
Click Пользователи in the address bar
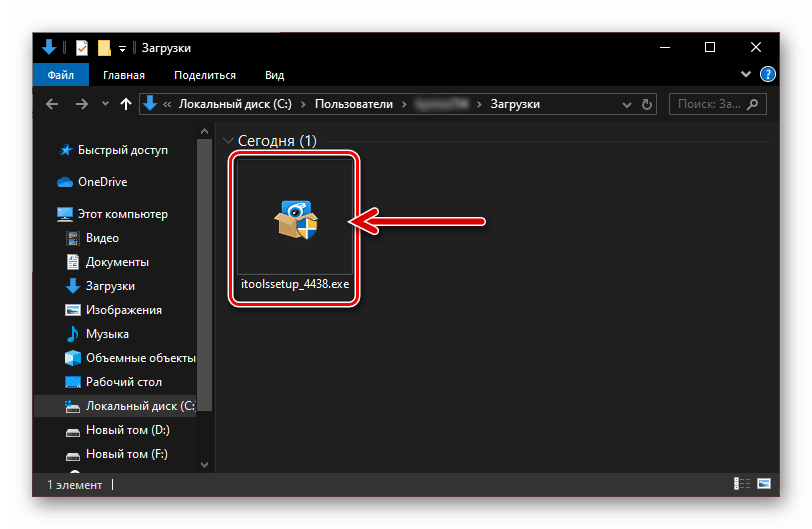pos(354,104)
